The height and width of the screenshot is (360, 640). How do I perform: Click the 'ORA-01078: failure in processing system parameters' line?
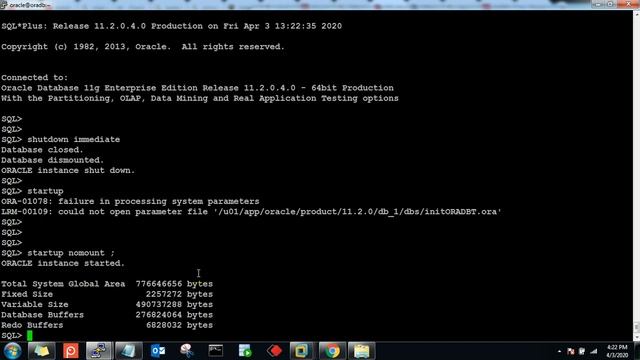pos(130,202)
